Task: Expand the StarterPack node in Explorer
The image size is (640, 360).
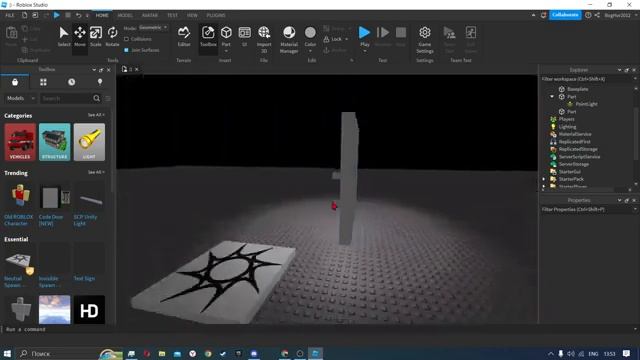Action: (x=544, y=179)
